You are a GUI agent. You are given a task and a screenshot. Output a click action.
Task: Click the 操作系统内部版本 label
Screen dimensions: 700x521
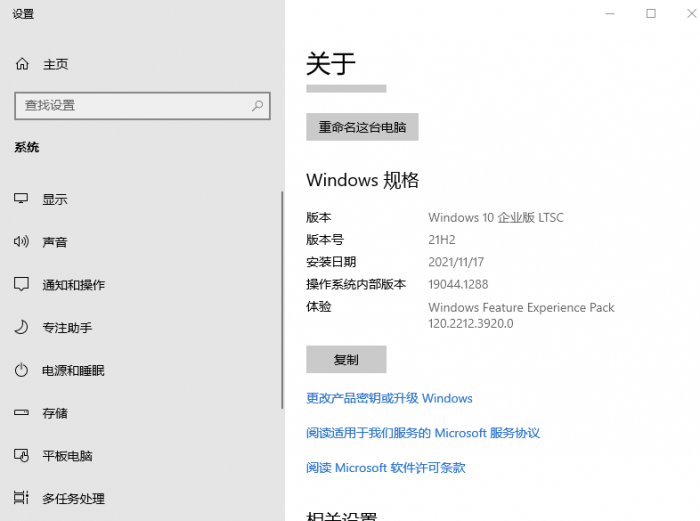coord(356,284)
